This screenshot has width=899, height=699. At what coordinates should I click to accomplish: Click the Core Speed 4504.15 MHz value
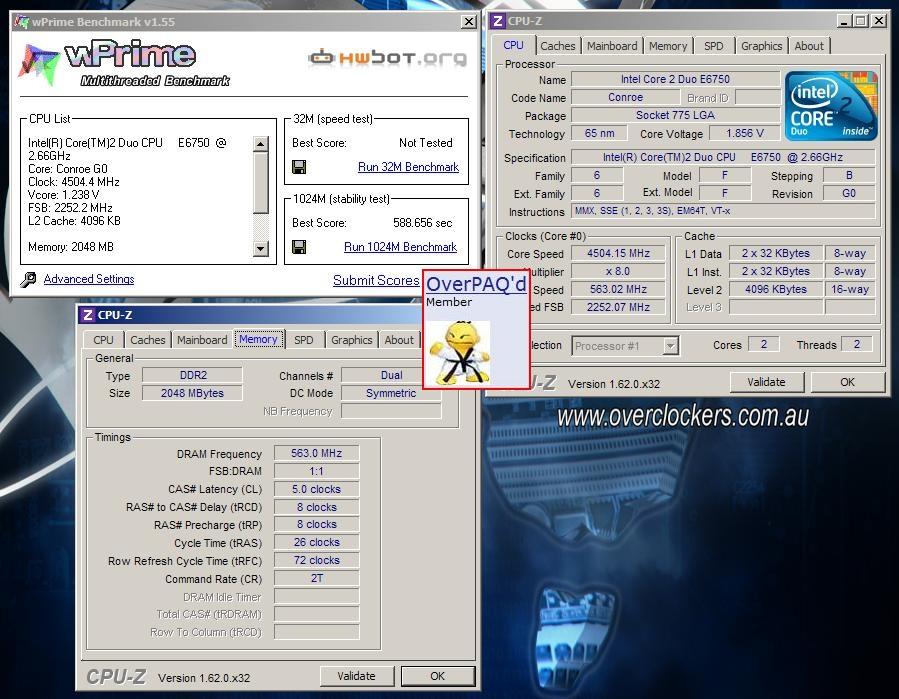619,253
